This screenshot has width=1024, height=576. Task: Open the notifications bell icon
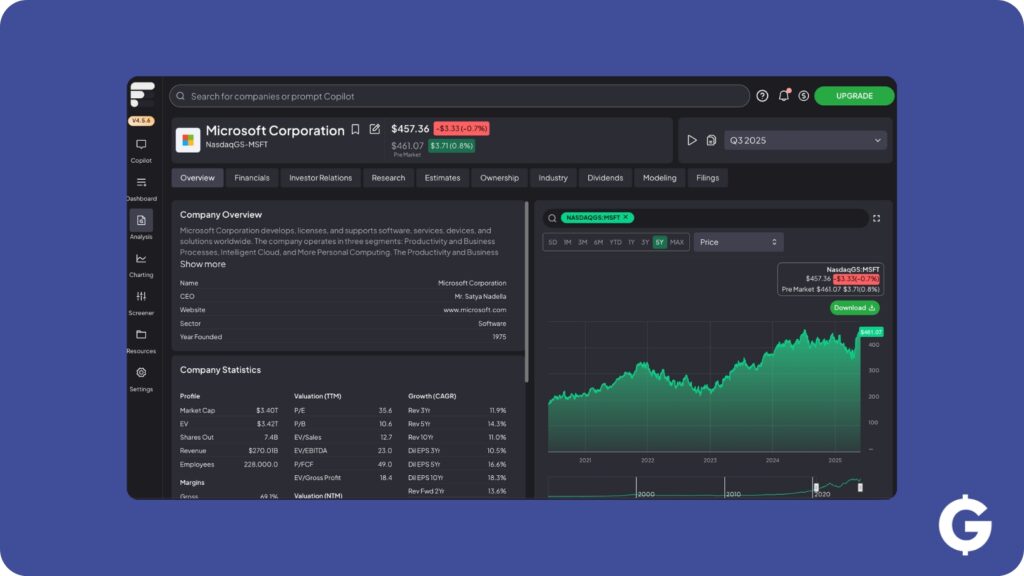pyautogui.click(x=784, y=96)
